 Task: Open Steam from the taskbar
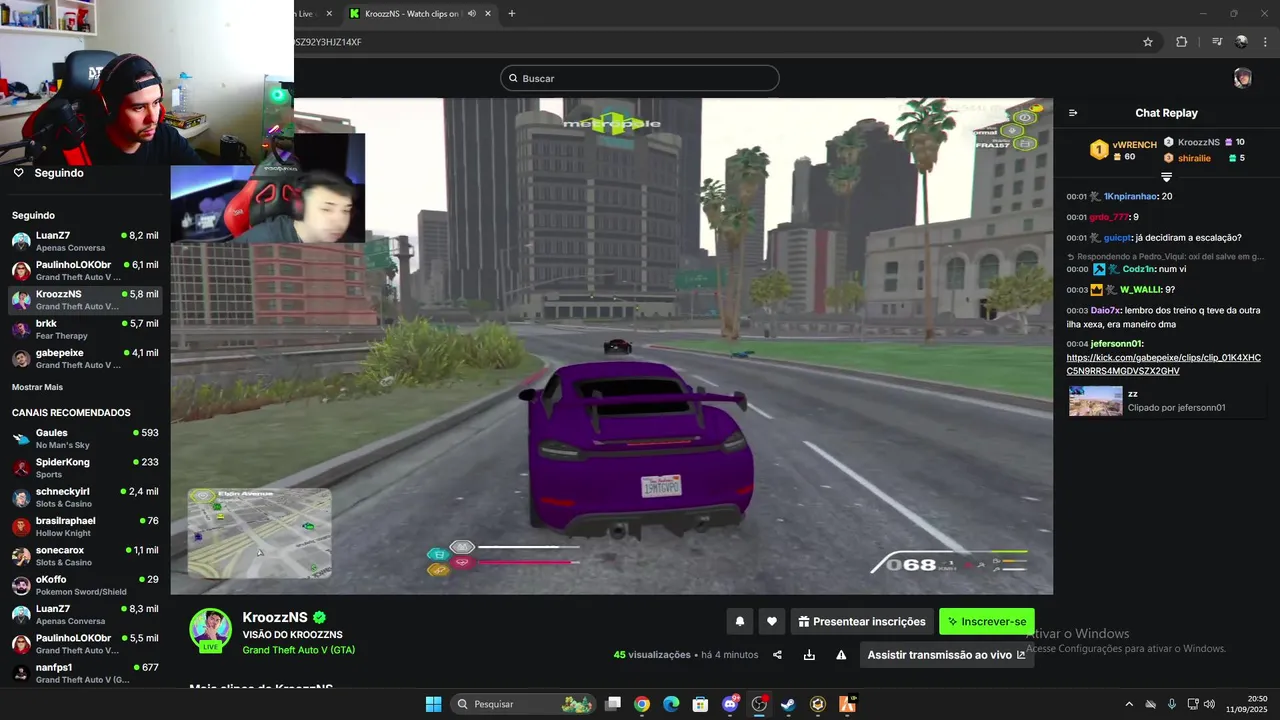click(x=788, y=704)
